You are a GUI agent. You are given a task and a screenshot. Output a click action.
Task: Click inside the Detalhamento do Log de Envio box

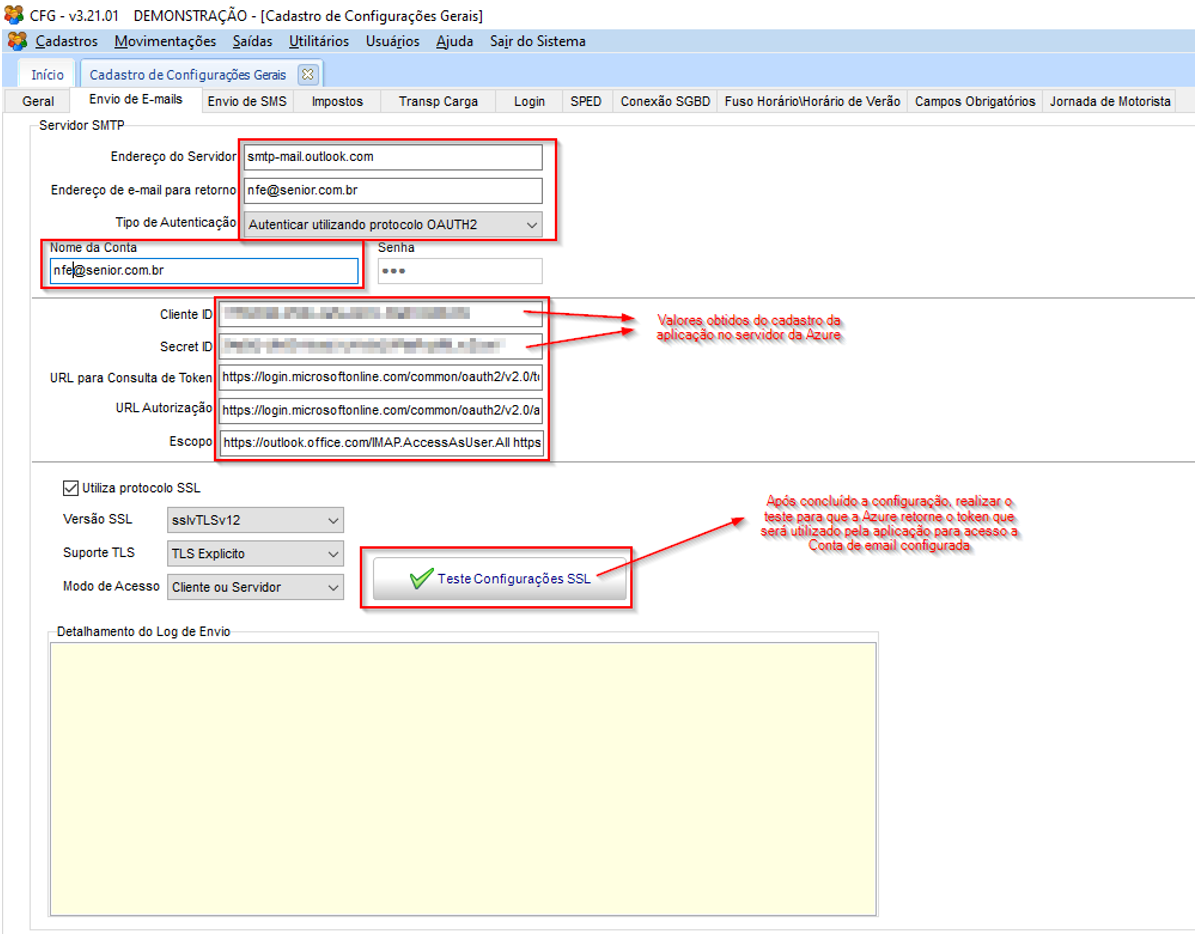coord(463,779)
